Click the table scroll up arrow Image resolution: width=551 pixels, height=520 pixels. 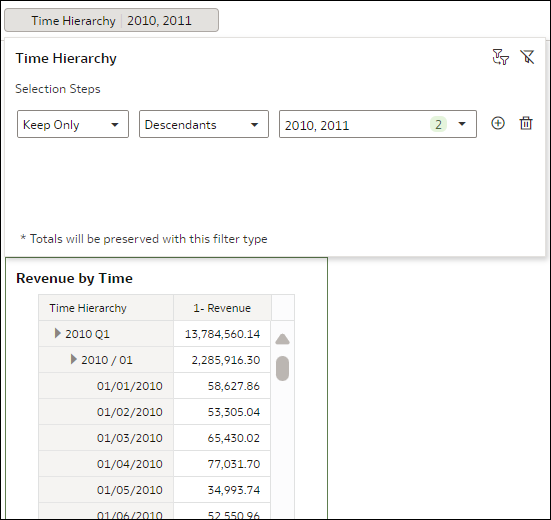(283, 339)
